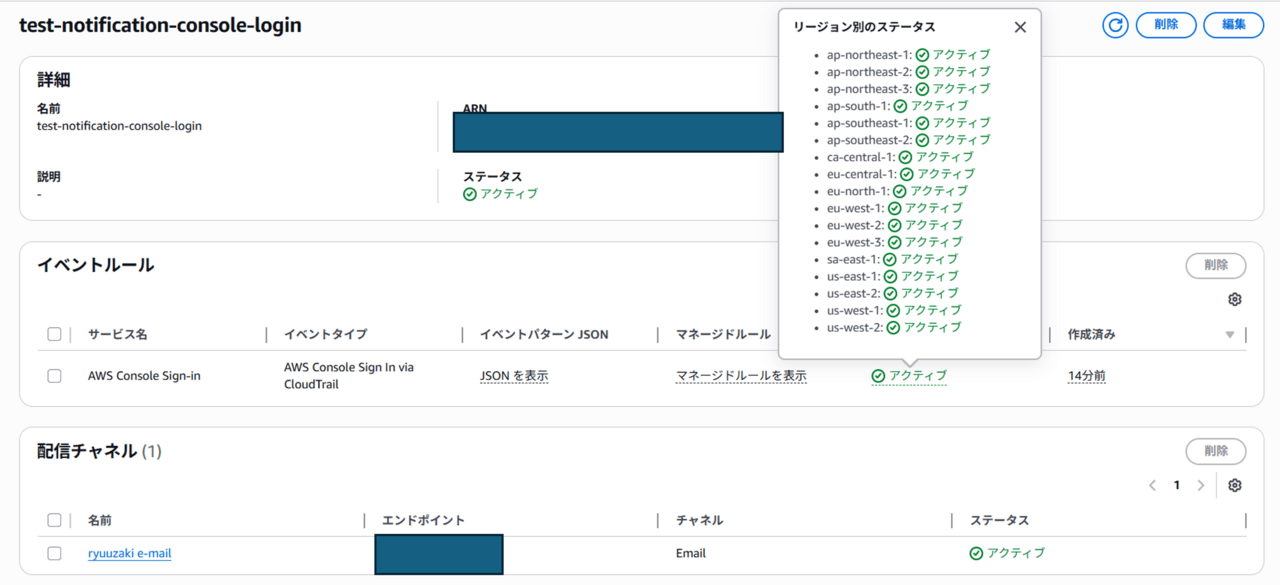The image size is (1280, 585).
Task: Click マネージドルールを表示 link
Action: click(741, 376)
